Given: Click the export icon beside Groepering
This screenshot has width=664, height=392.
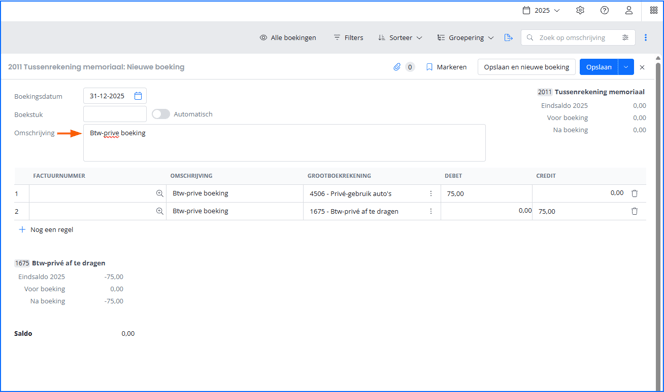Looking at the screenshot, I should click(508, 38).
